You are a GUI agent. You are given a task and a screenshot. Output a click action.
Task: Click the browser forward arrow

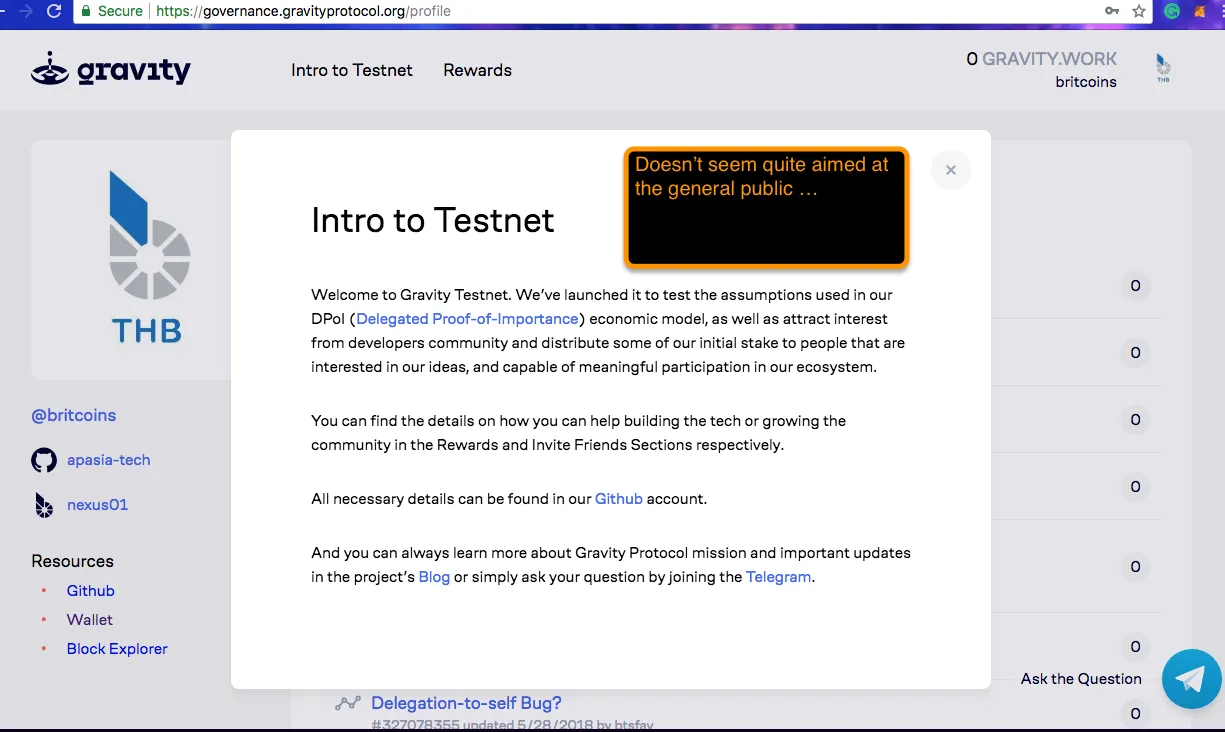[x=25, y=11]
